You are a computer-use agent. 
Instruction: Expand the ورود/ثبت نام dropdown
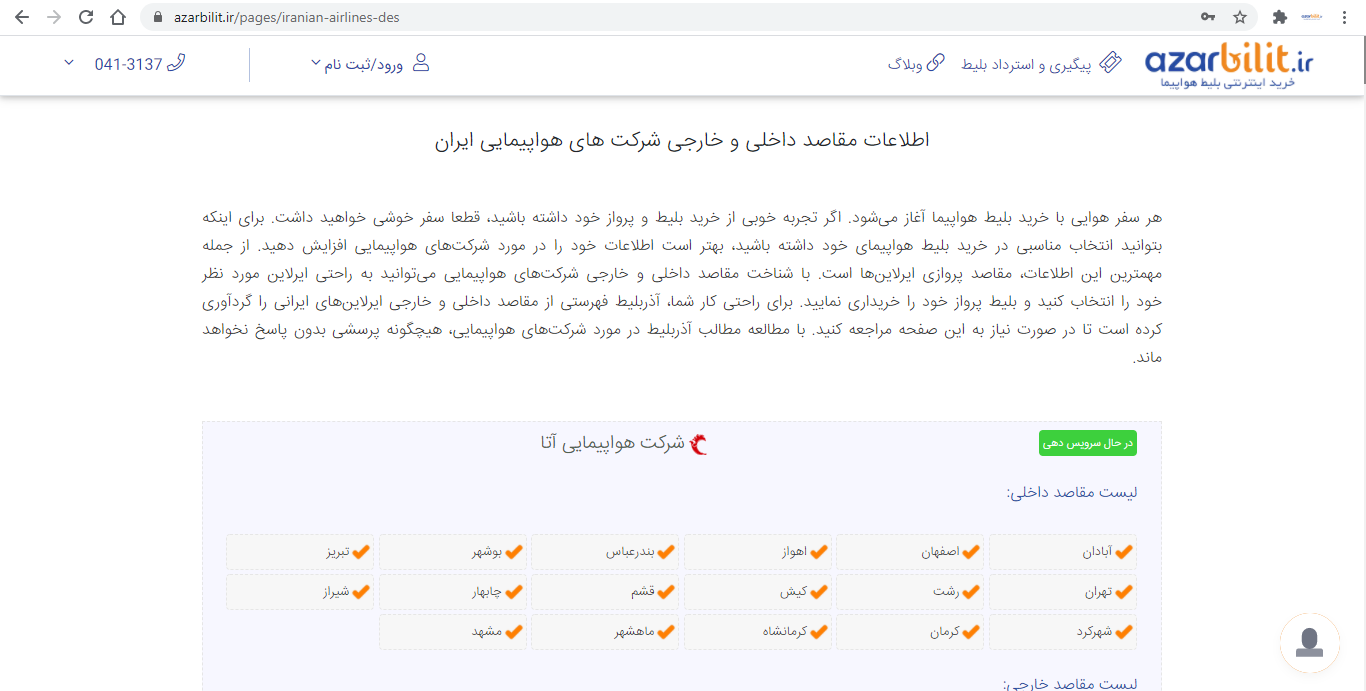click(316, 64)
